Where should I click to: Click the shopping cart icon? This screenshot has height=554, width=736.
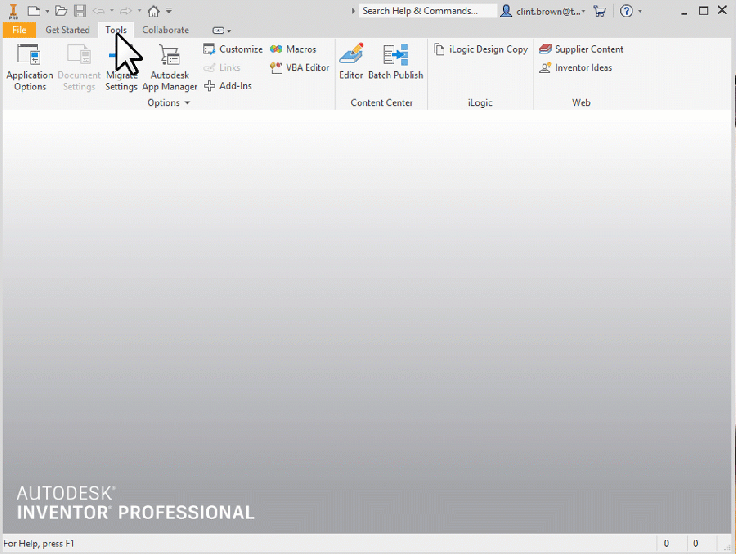coord(600,11)
